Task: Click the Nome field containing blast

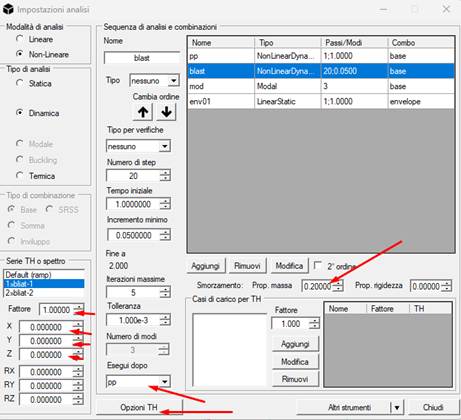Action: [142, 58]
